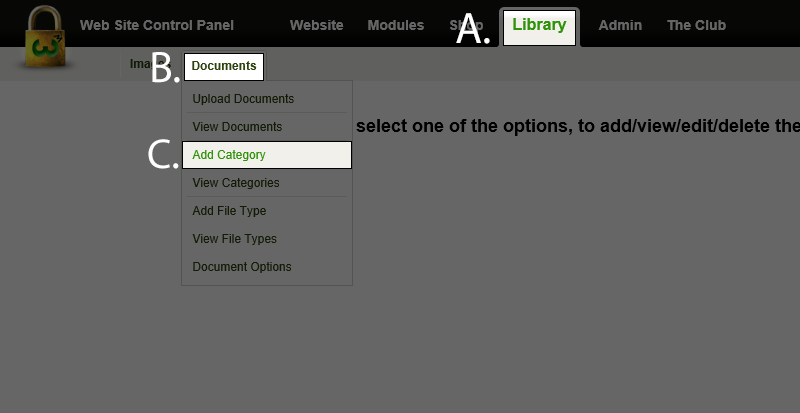Click the highlighted Add Category entry
The image size is (800, 413).
click(267, 155)
